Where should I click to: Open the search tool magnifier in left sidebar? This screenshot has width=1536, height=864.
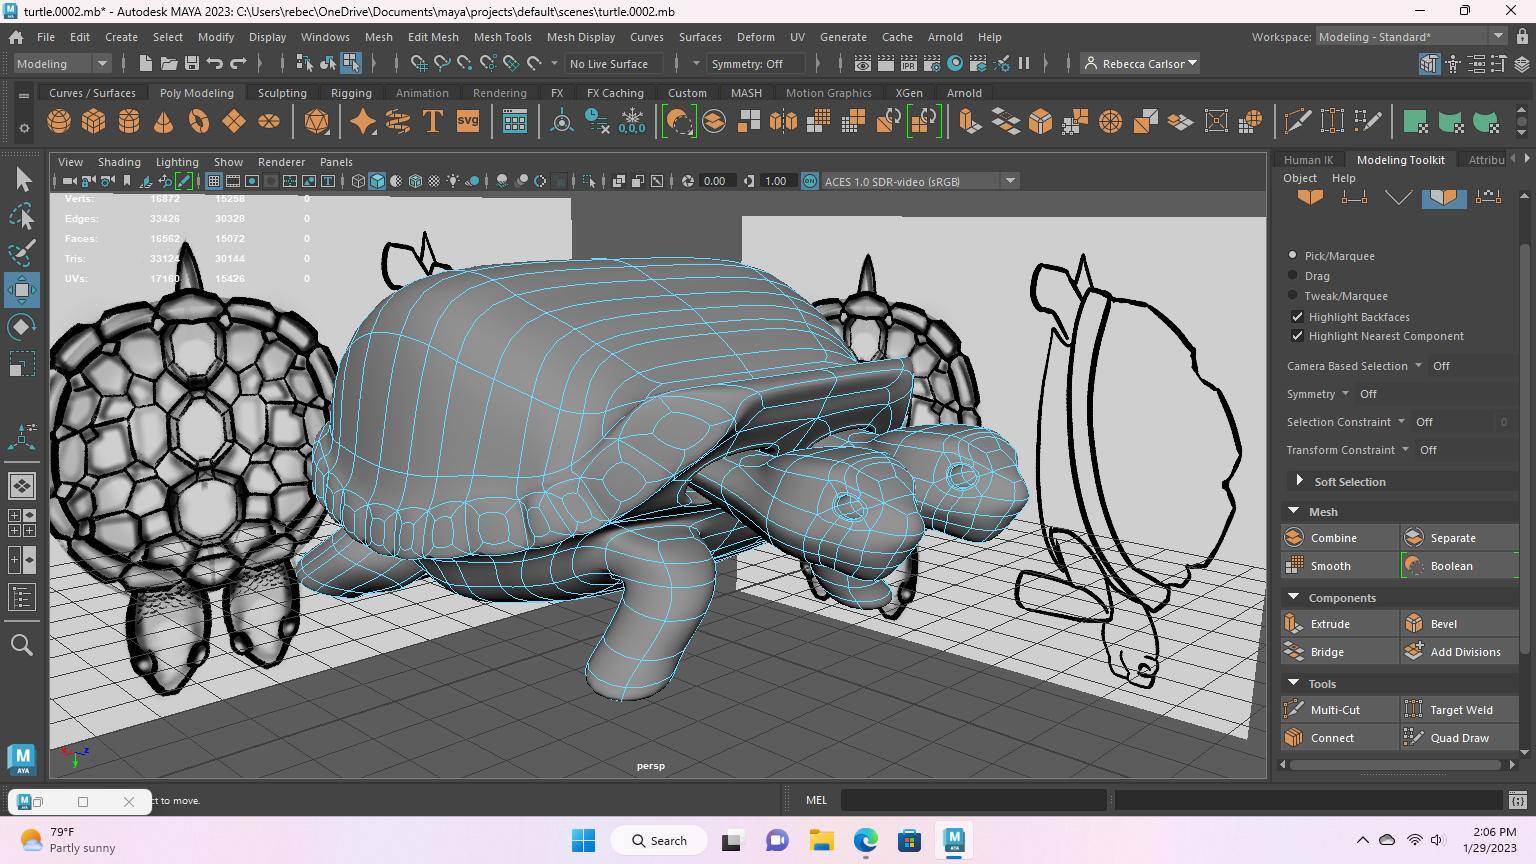22,645
